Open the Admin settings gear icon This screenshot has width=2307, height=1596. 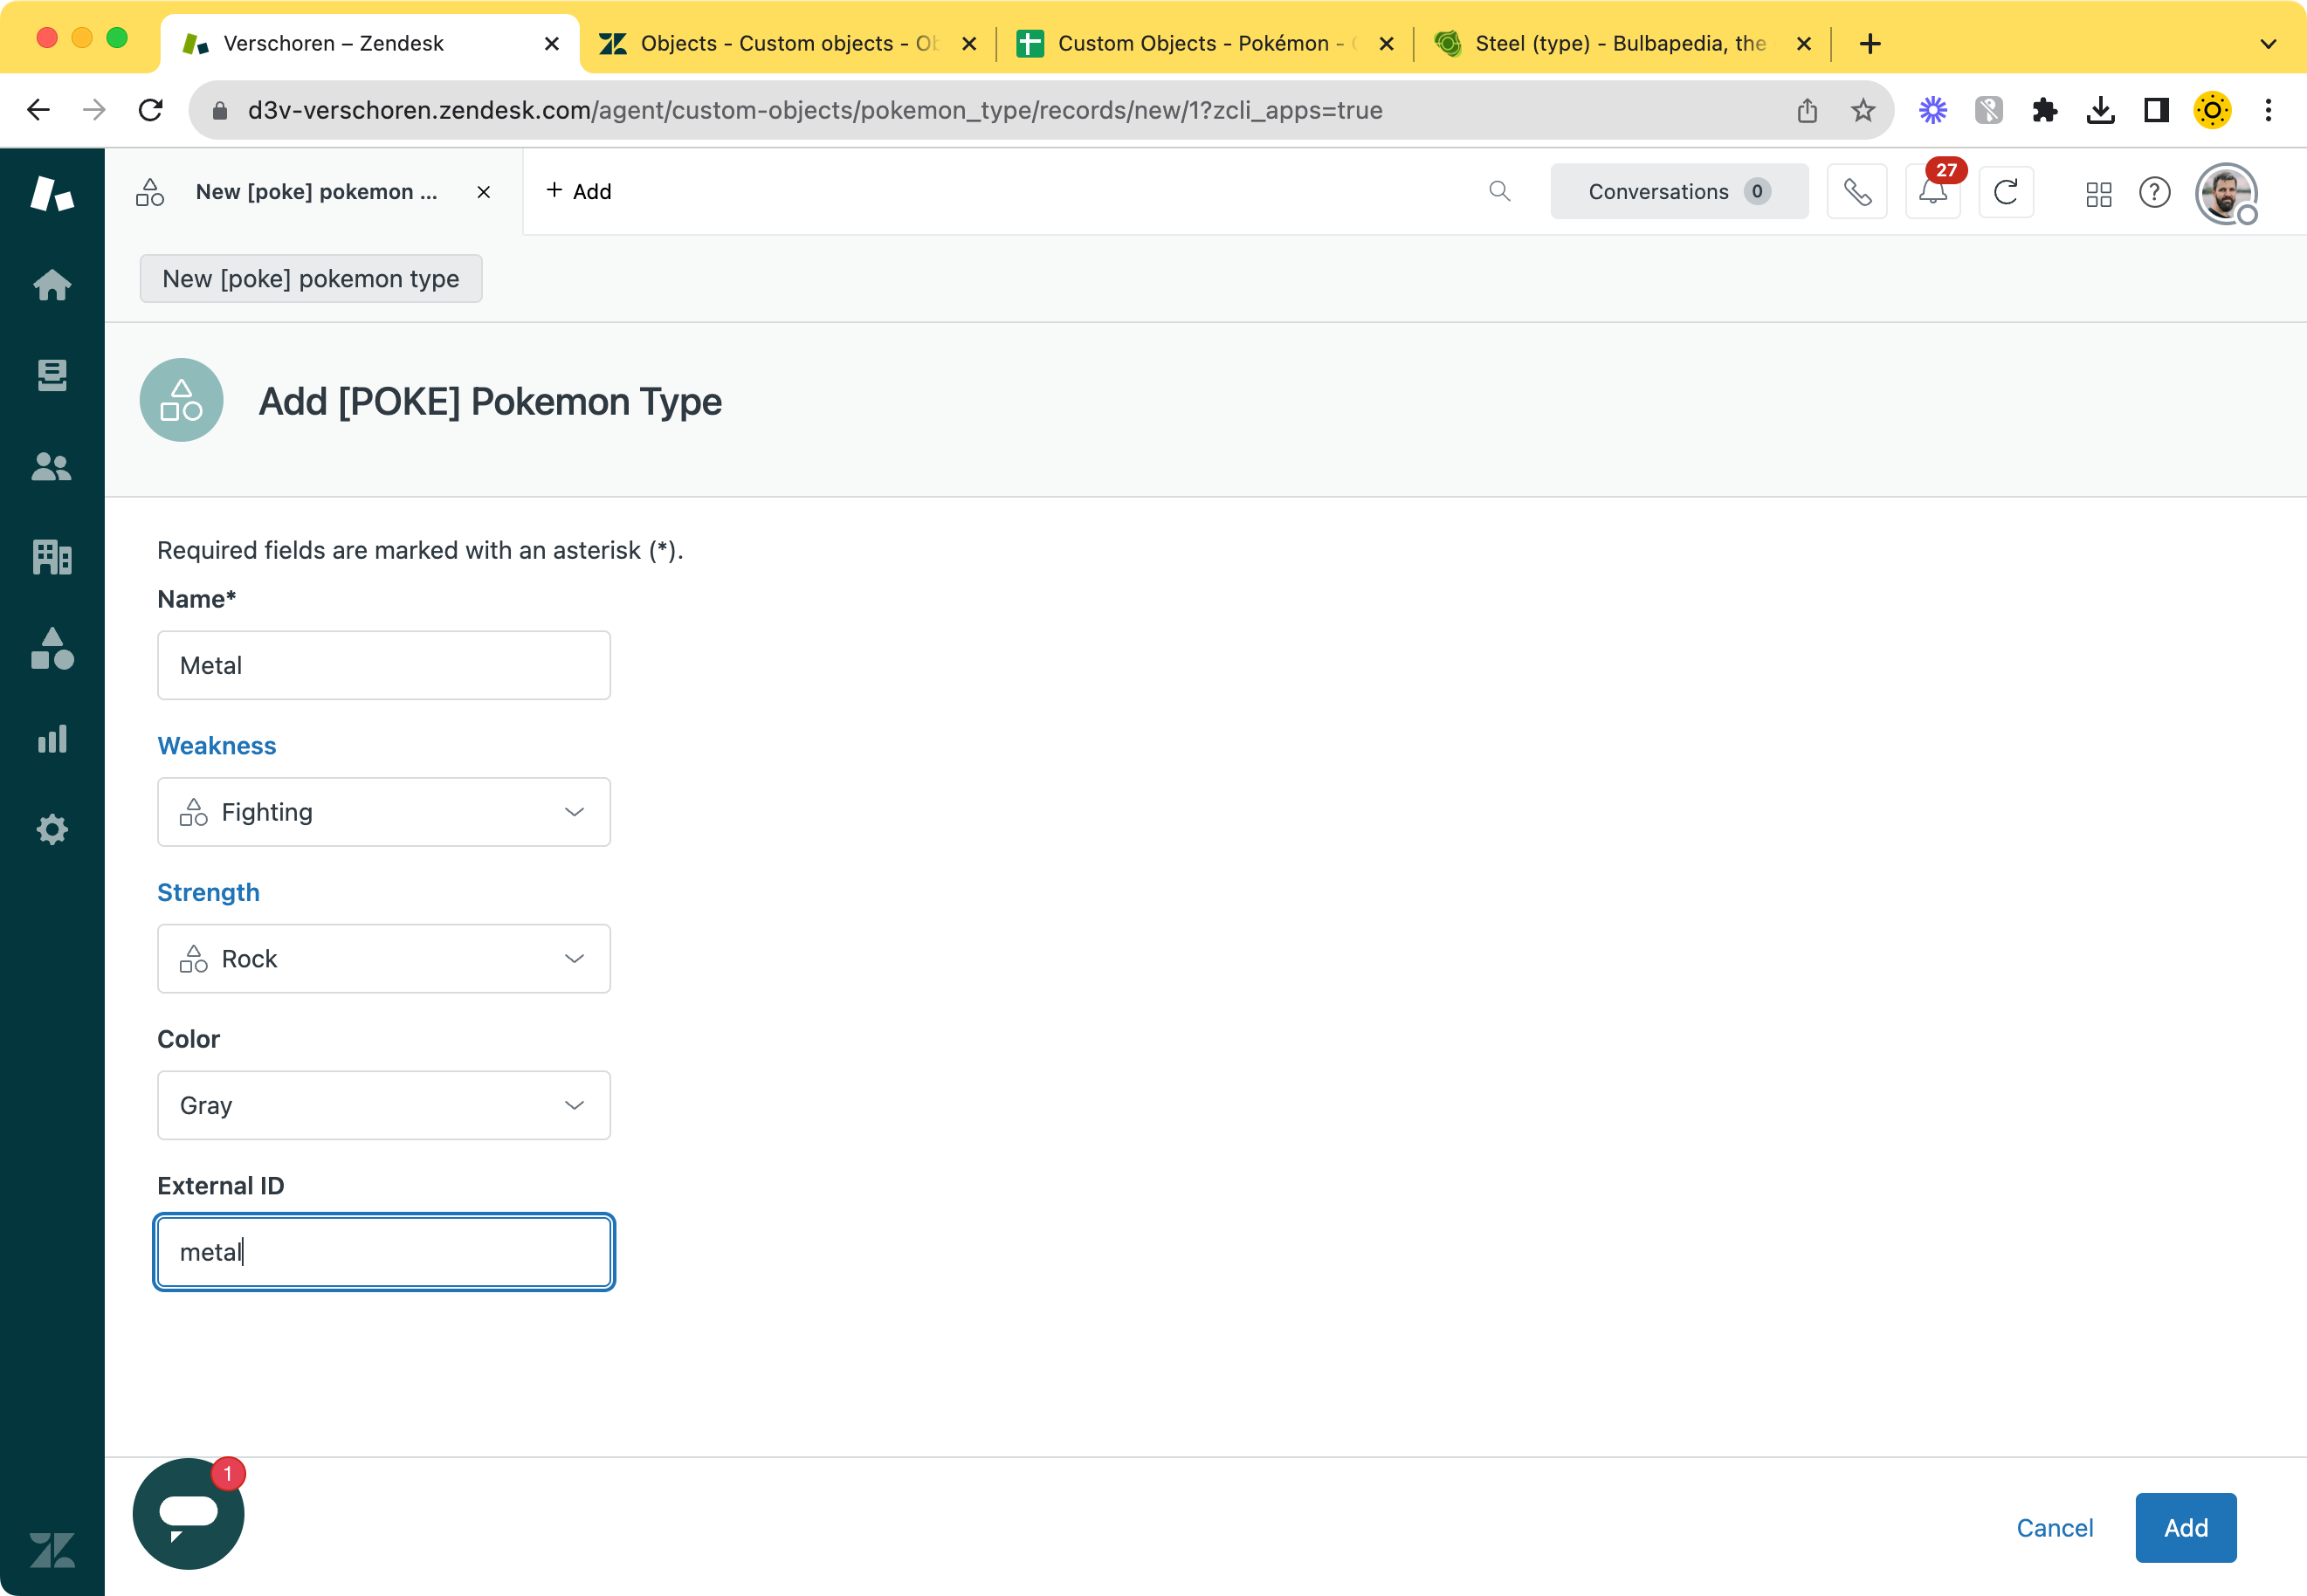click(52, 829)
